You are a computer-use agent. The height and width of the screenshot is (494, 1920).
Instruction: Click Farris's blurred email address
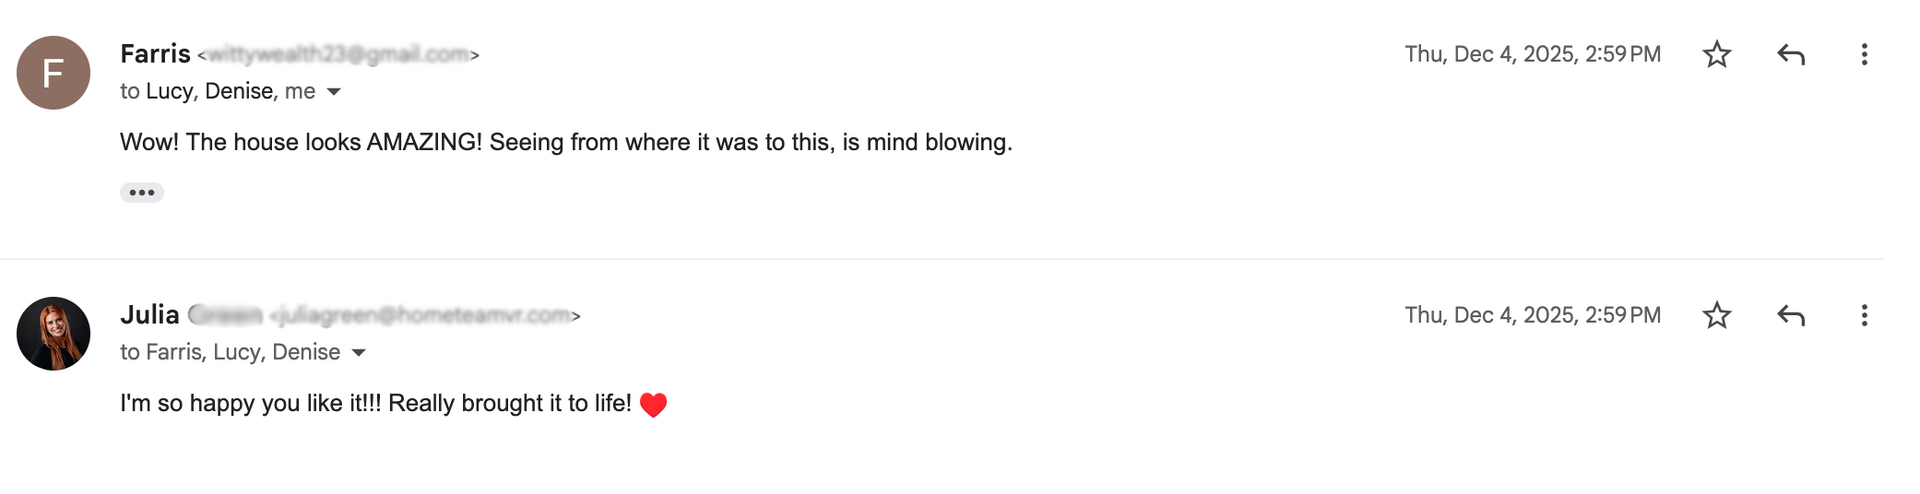click(338, 55)
